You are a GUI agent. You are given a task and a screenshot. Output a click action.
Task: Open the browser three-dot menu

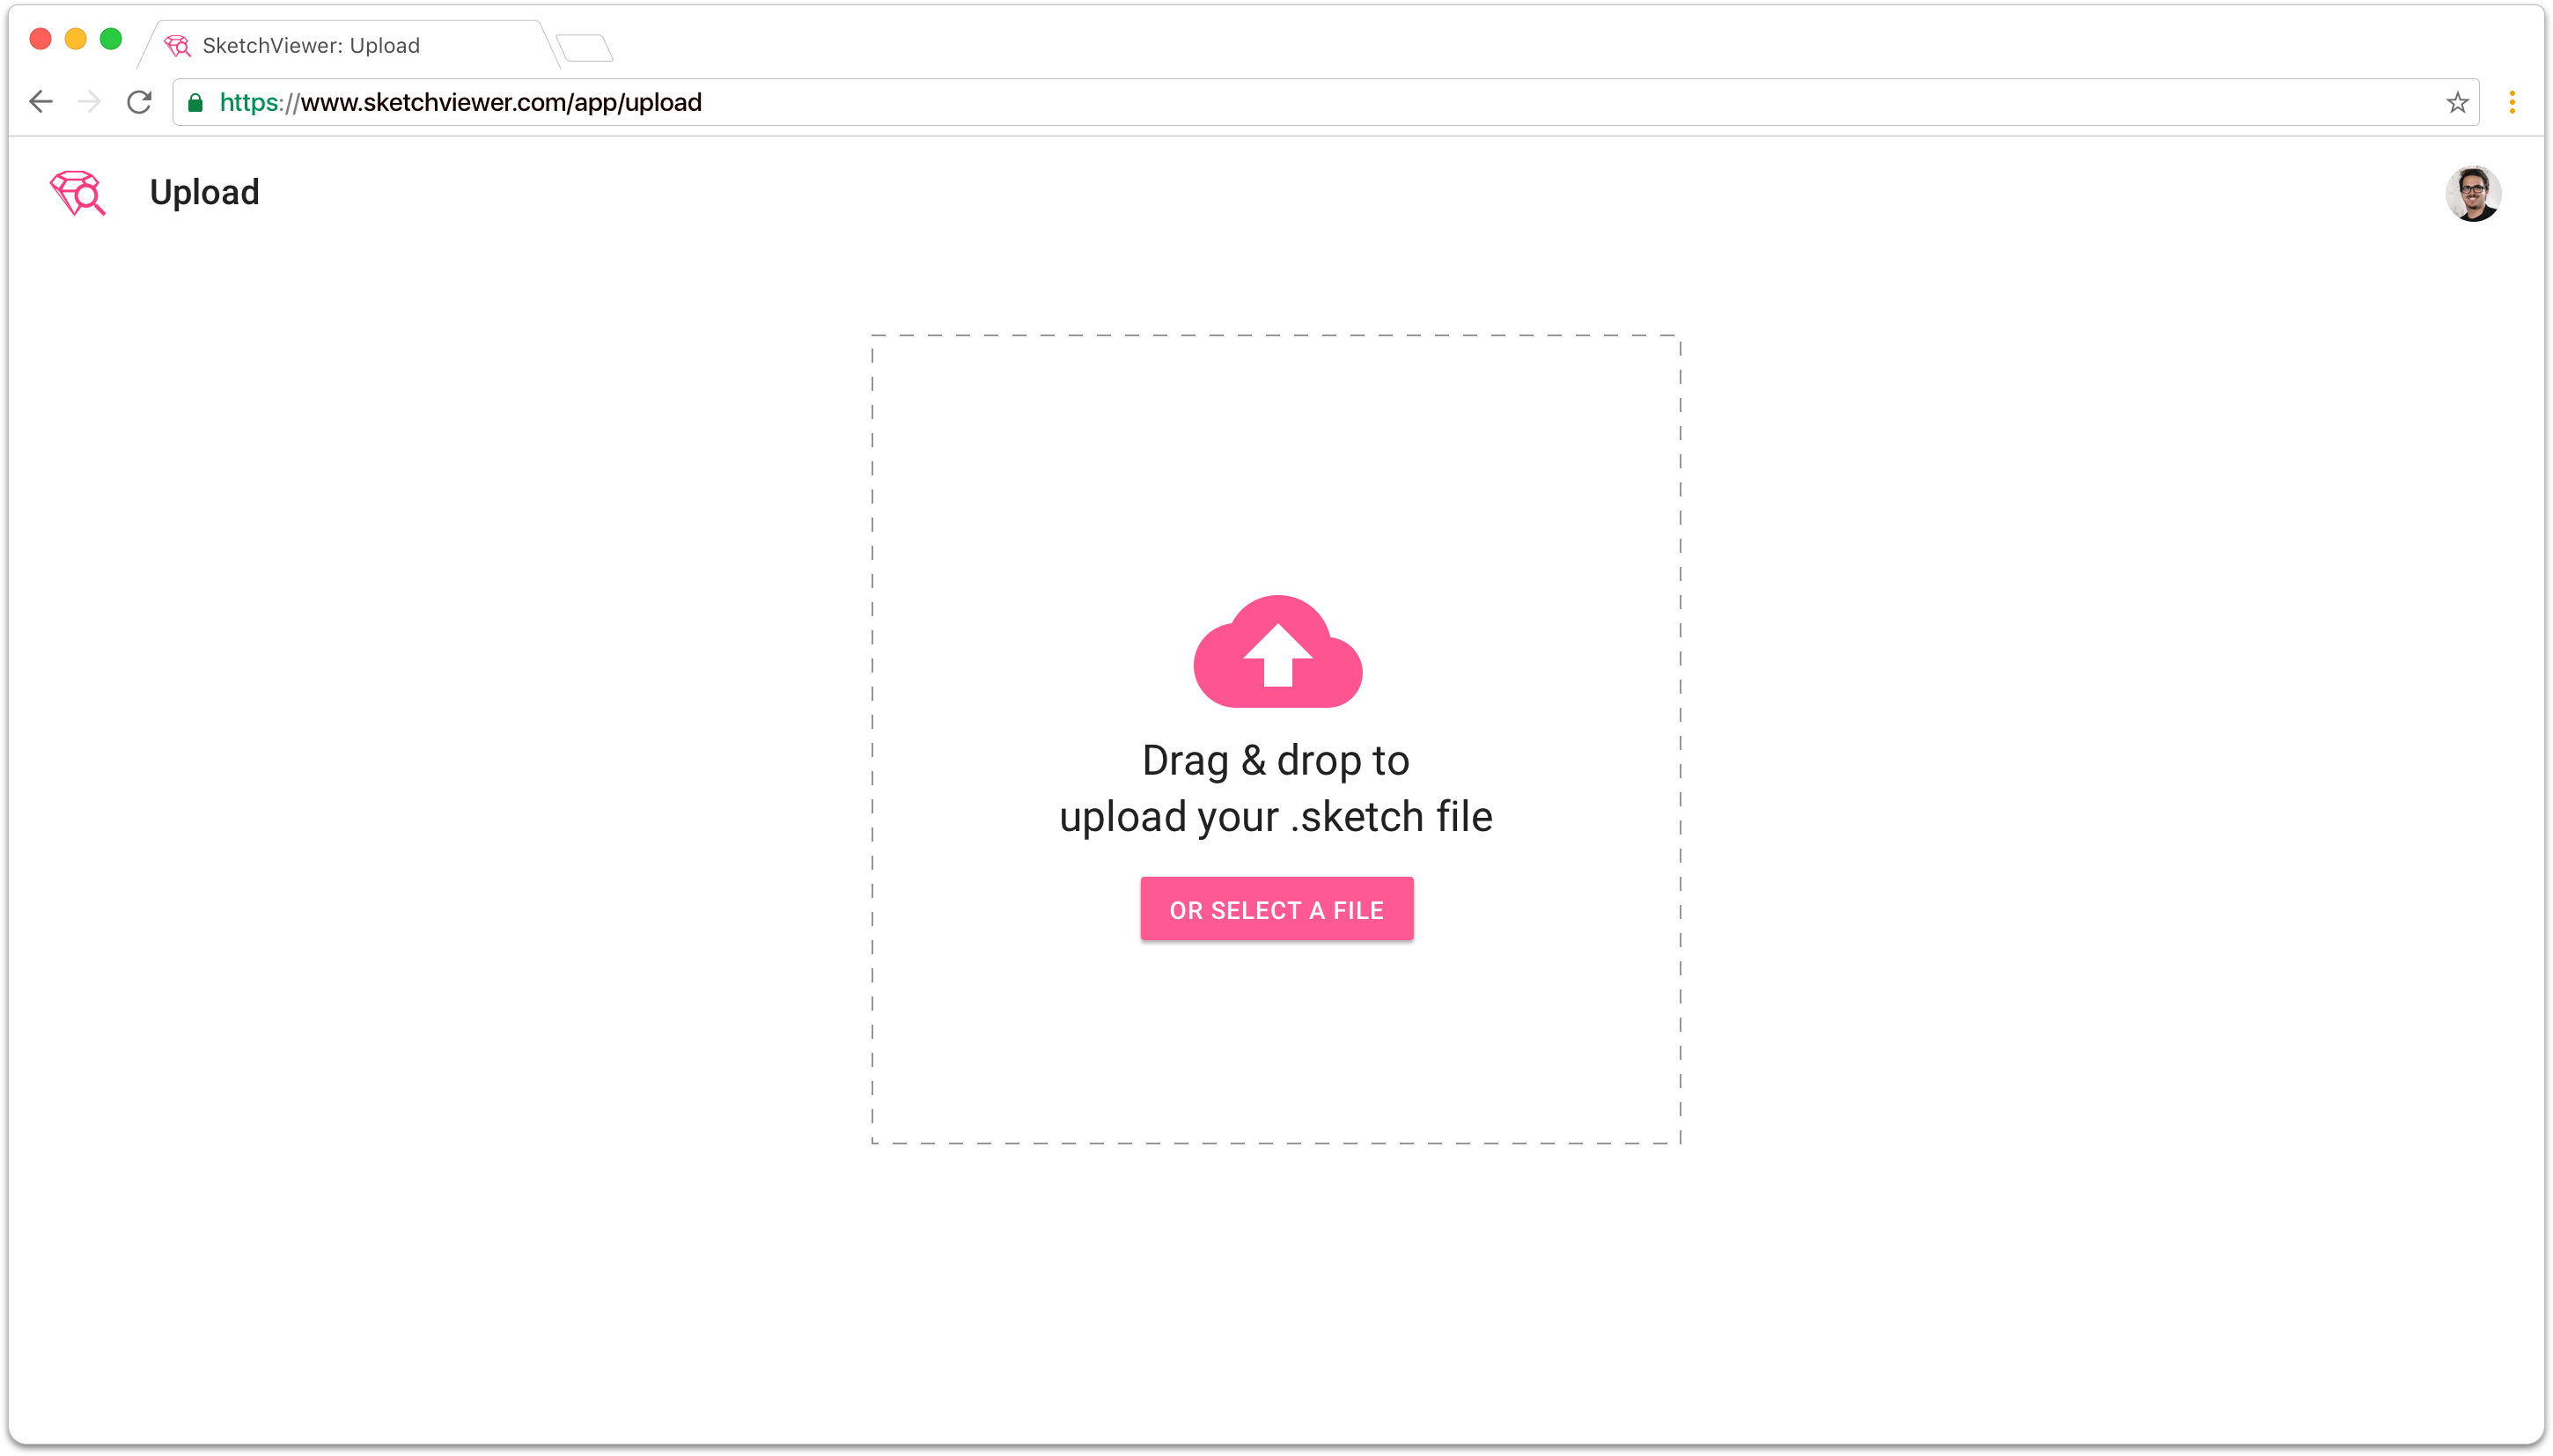pos(2511,102)
